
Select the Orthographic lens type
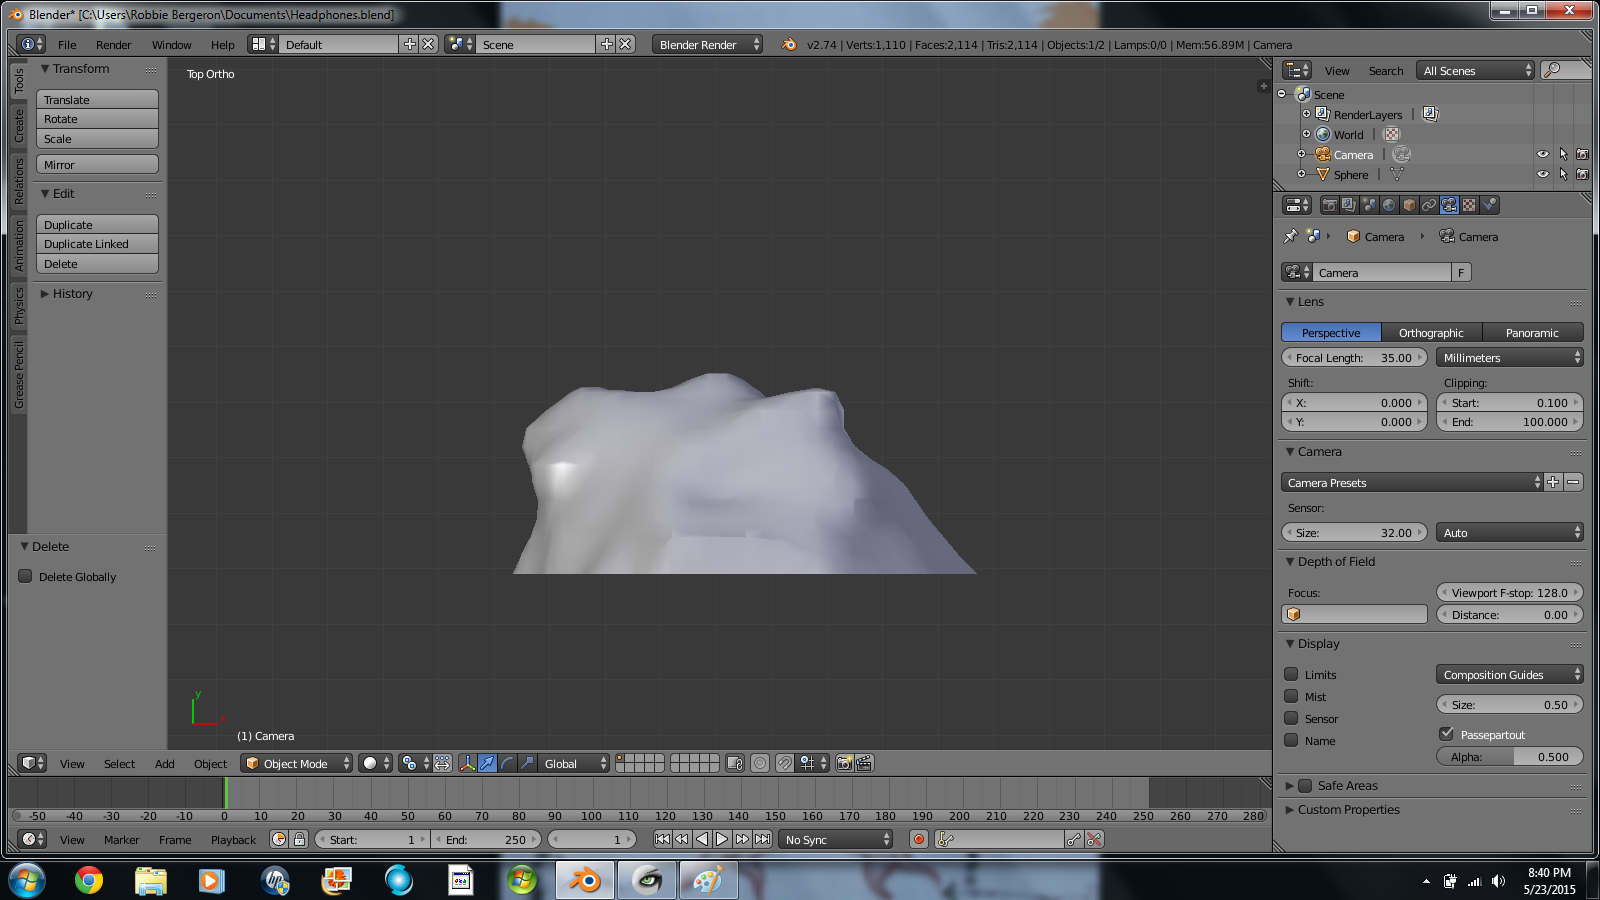click(1431, 332)
